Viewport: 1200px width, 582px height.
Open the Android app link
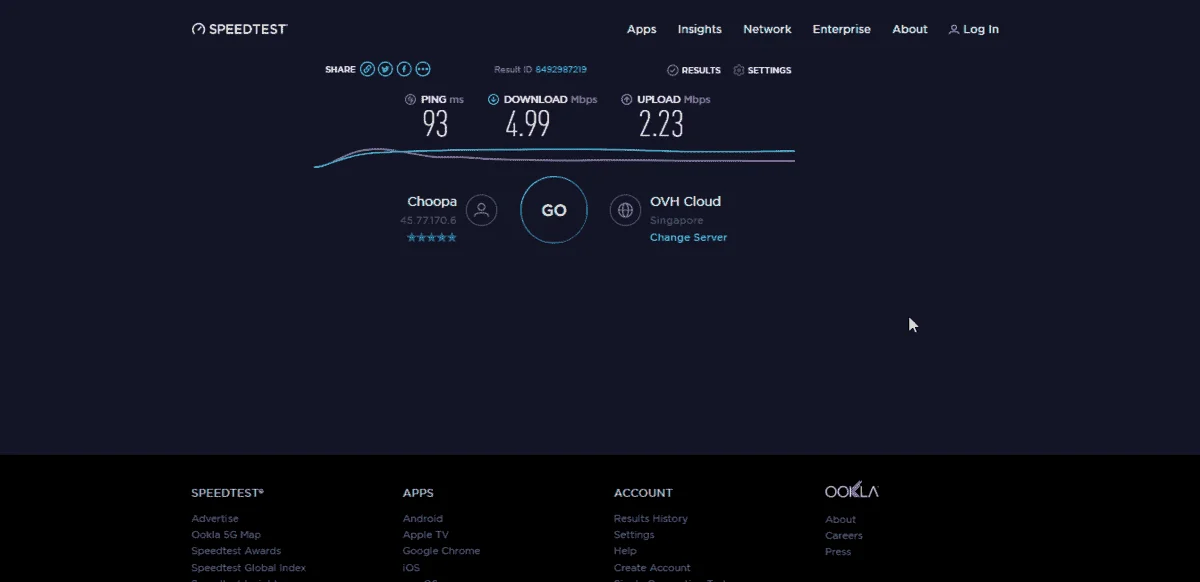coord(423,518)
